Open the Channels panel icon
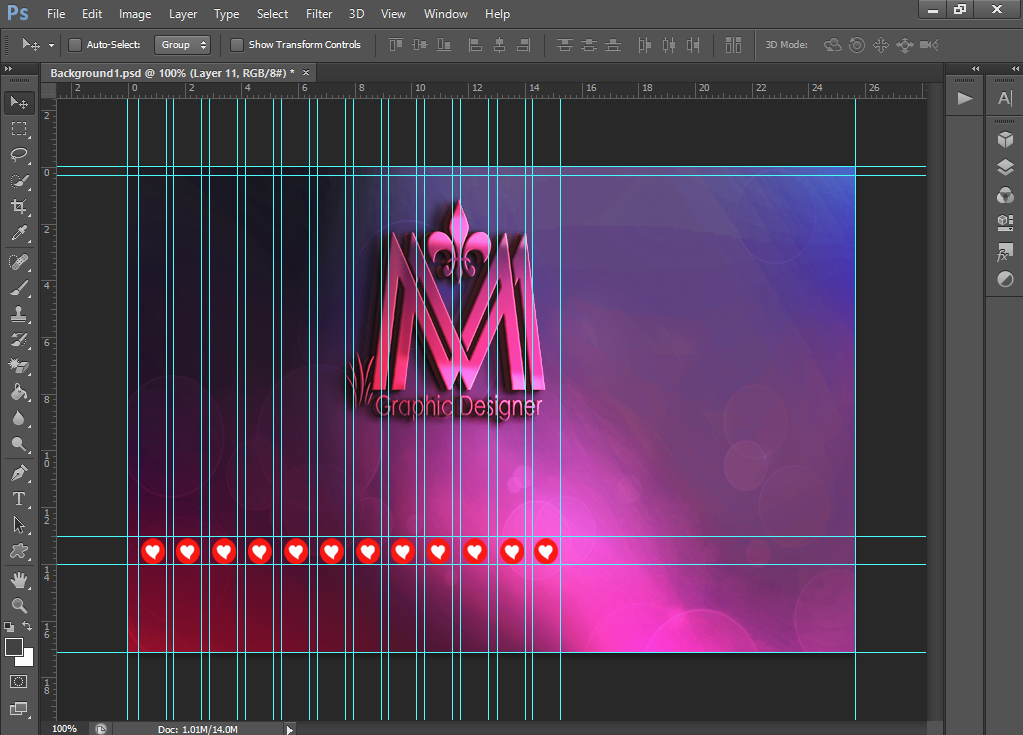Screen dimensions: 1023x735 tap(1005, 195)
